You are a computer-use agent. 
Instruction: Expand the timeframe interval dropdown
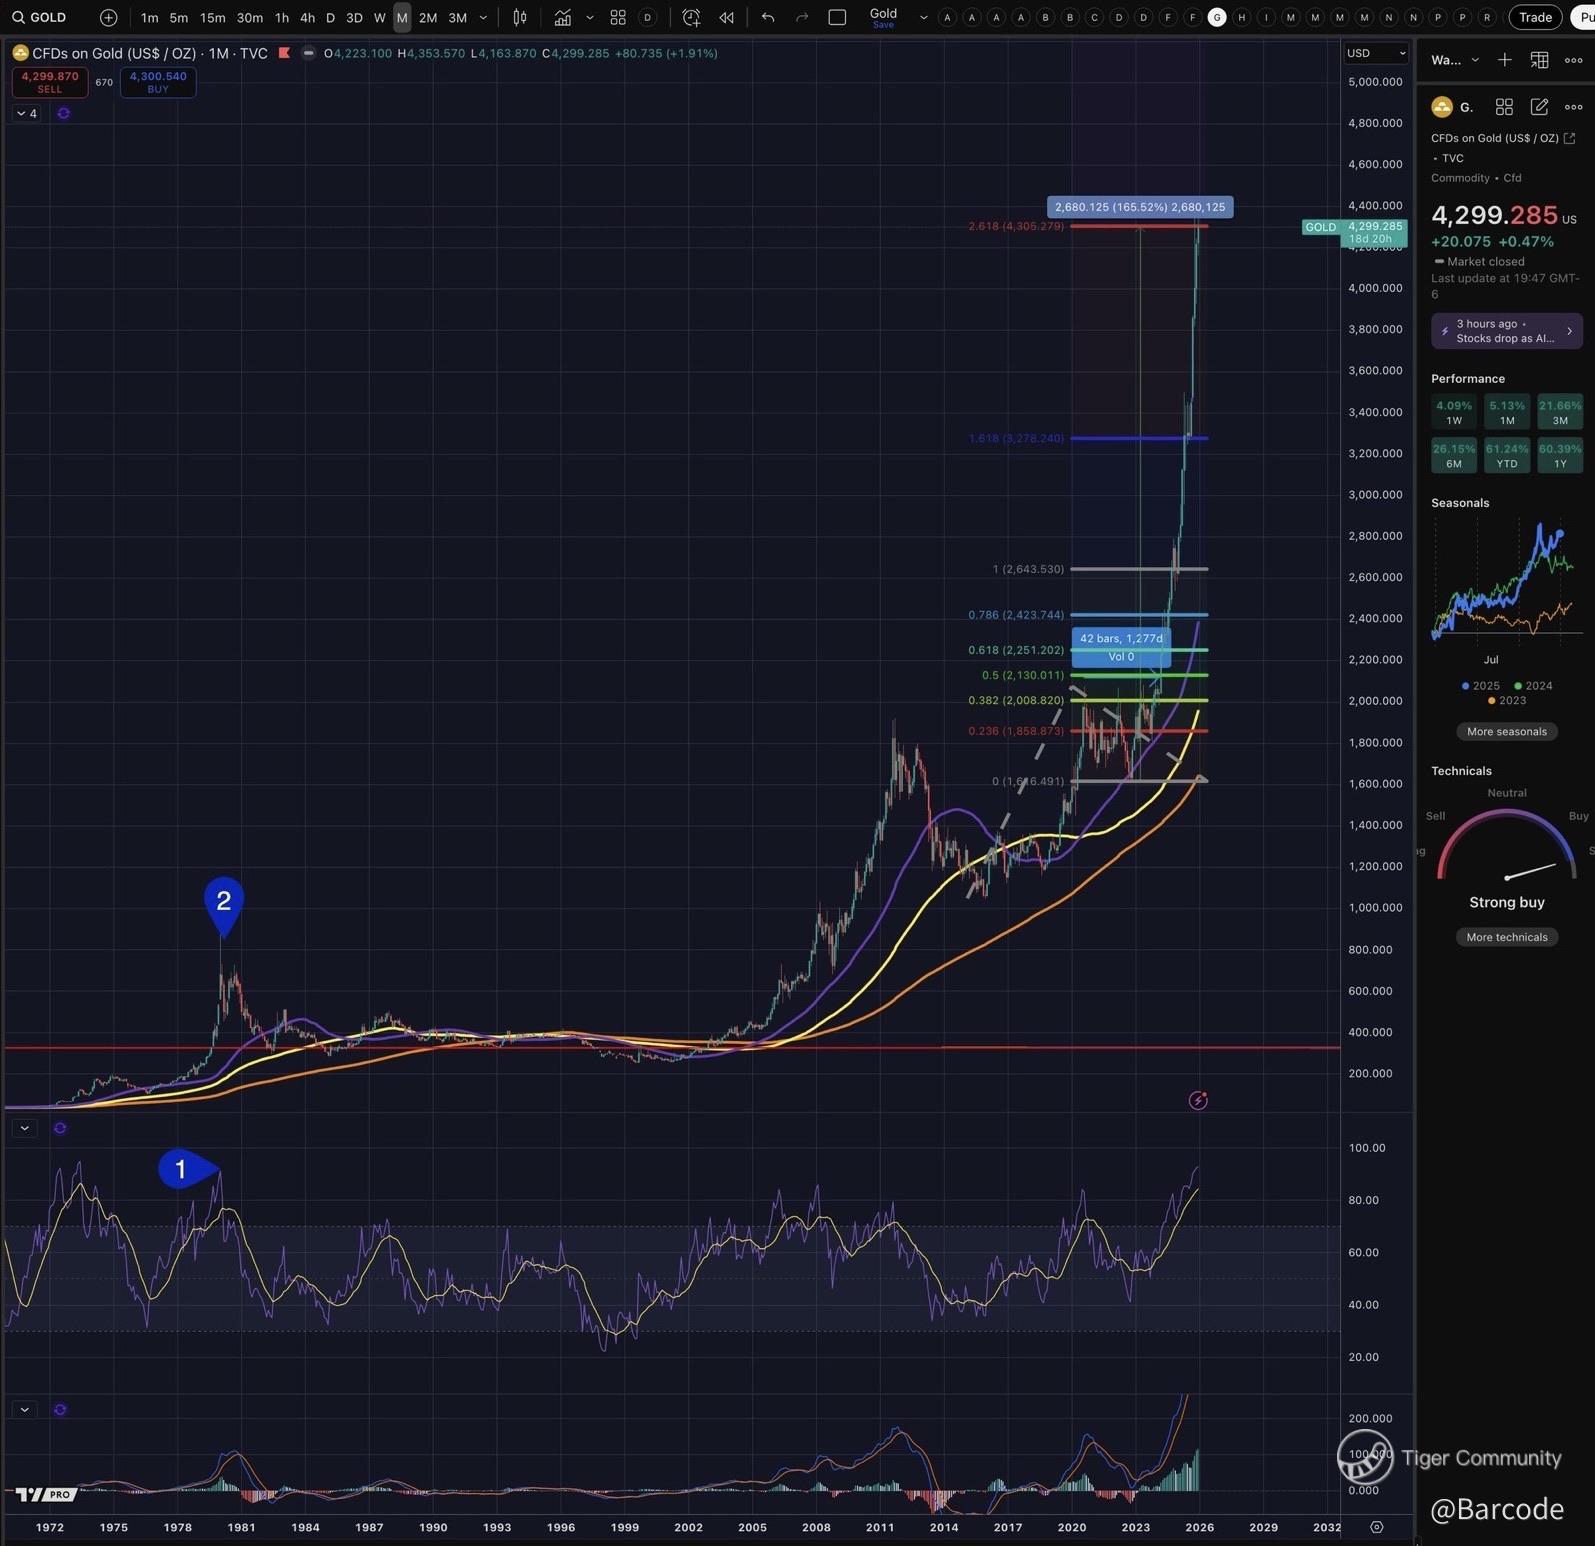[483, 17]
